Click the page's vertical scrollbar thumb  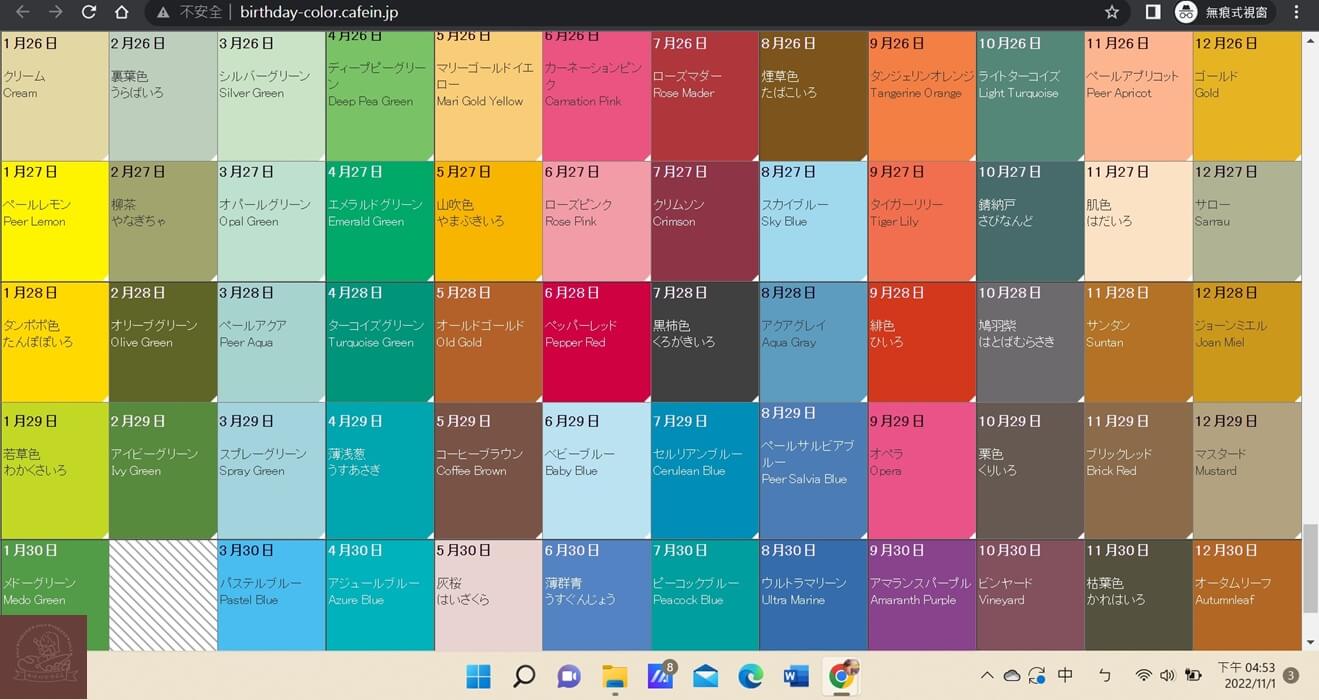click(1310, 567)
